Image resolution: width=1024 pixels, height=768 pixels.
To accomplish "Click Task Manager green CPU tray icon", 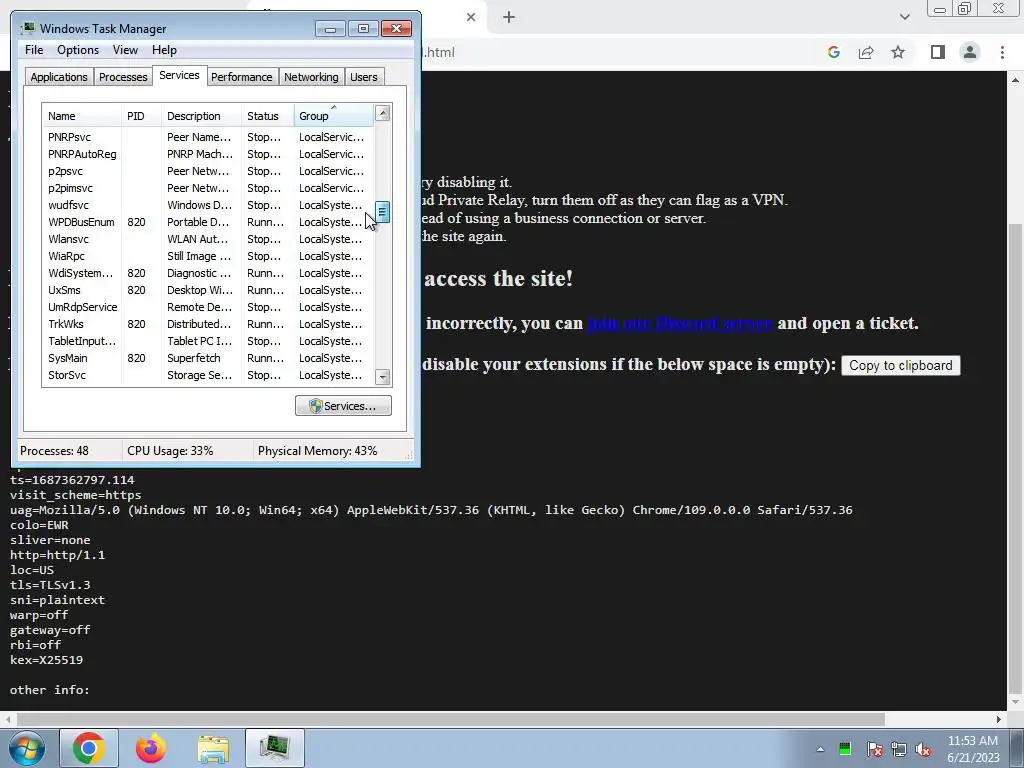I will tap(845, 749).
